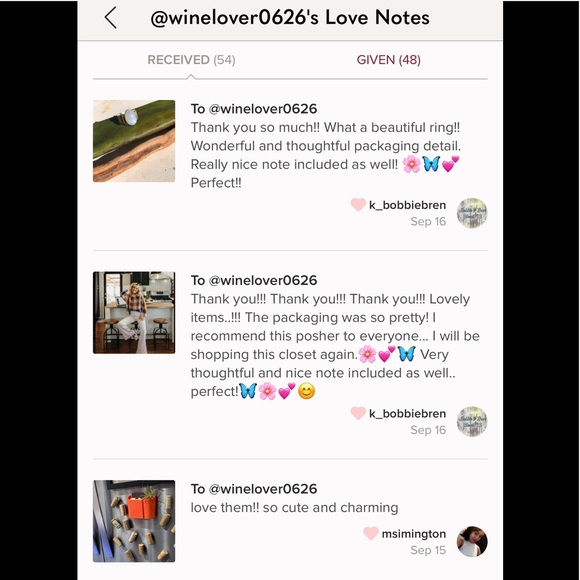Switch to the RECEIVED (54) tab
Image resolution: width=580 pixels, height=580 pixels.
[x=191, y=60]
